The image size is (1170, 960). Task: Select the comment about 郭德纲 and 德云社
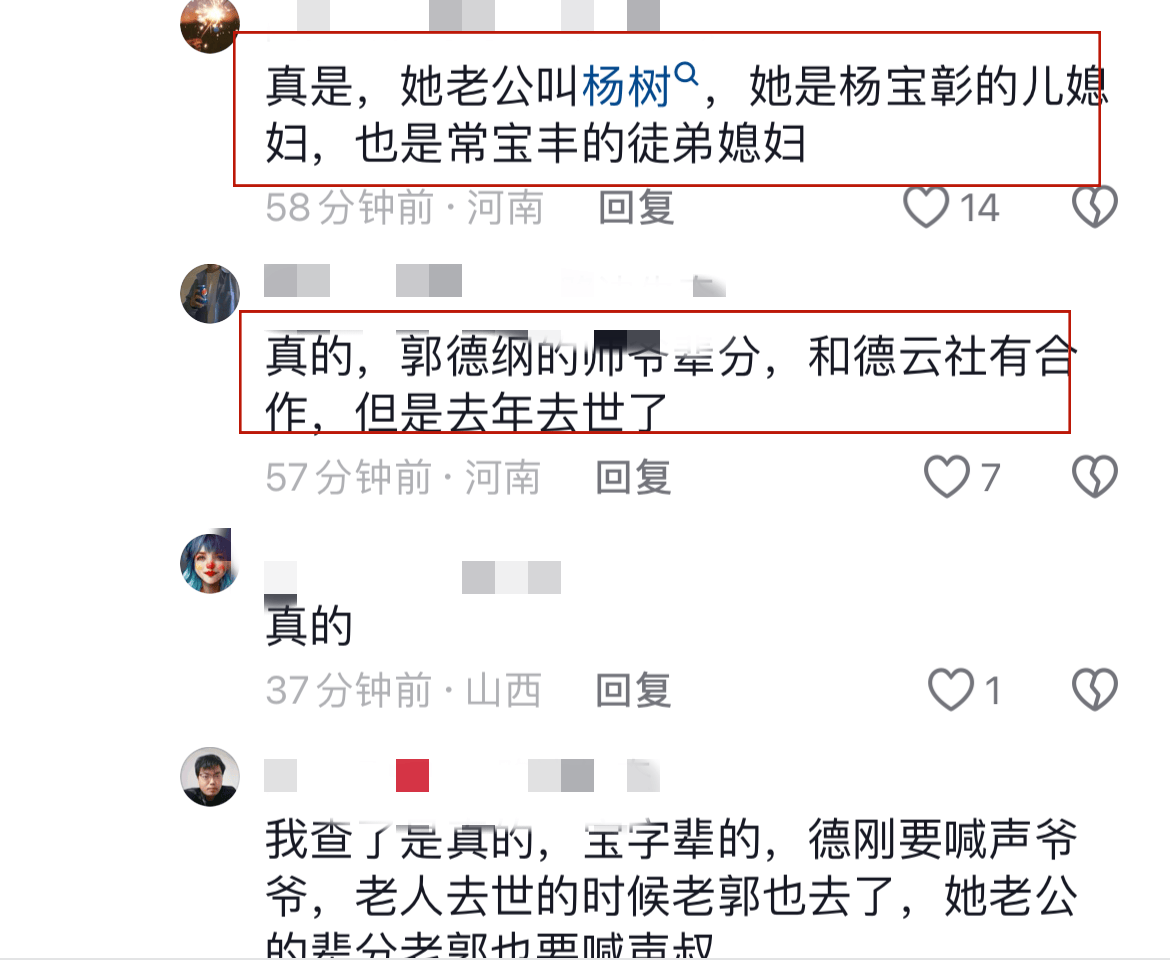[x=671, y=384]
